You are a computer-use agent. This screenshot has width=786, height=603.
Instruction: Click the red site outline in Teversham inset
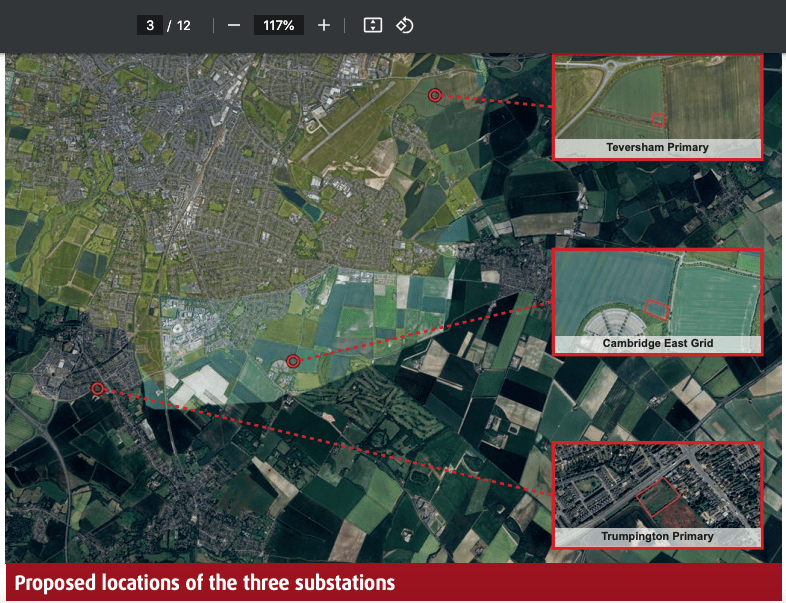pos(659,119)
